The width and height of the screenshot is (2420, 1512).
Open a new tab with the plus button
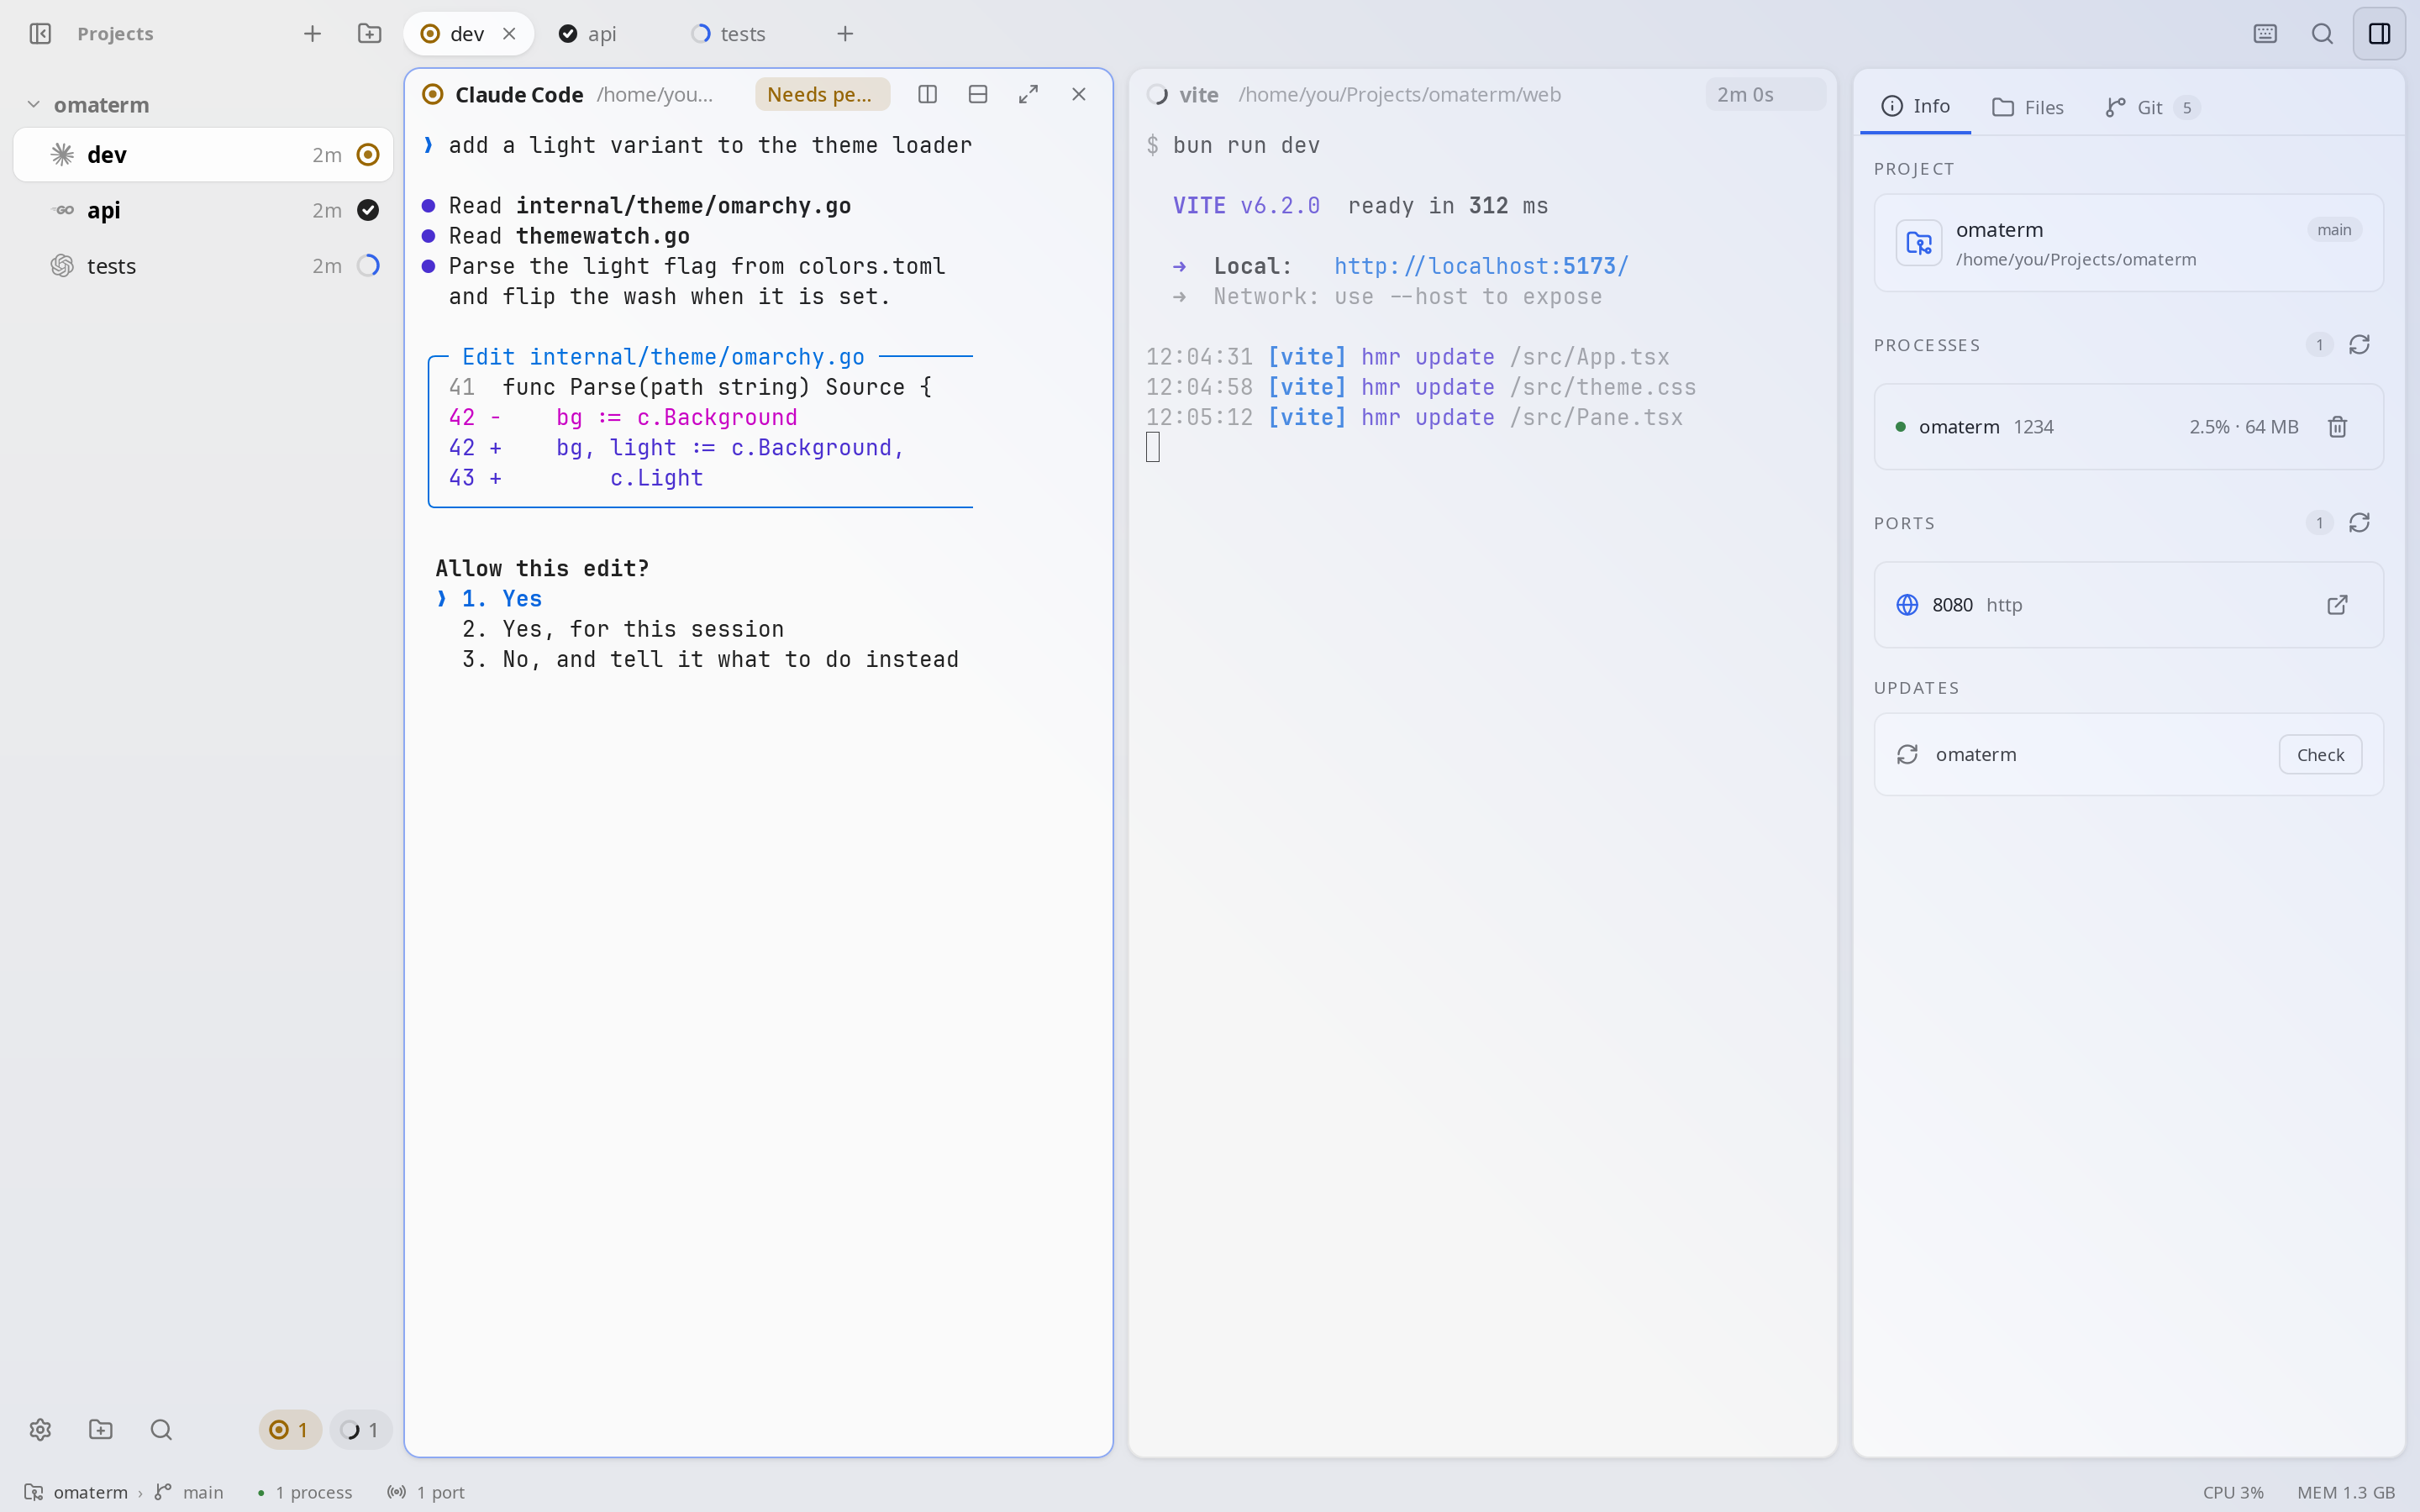pyautogui.click(x=845, y=34)
